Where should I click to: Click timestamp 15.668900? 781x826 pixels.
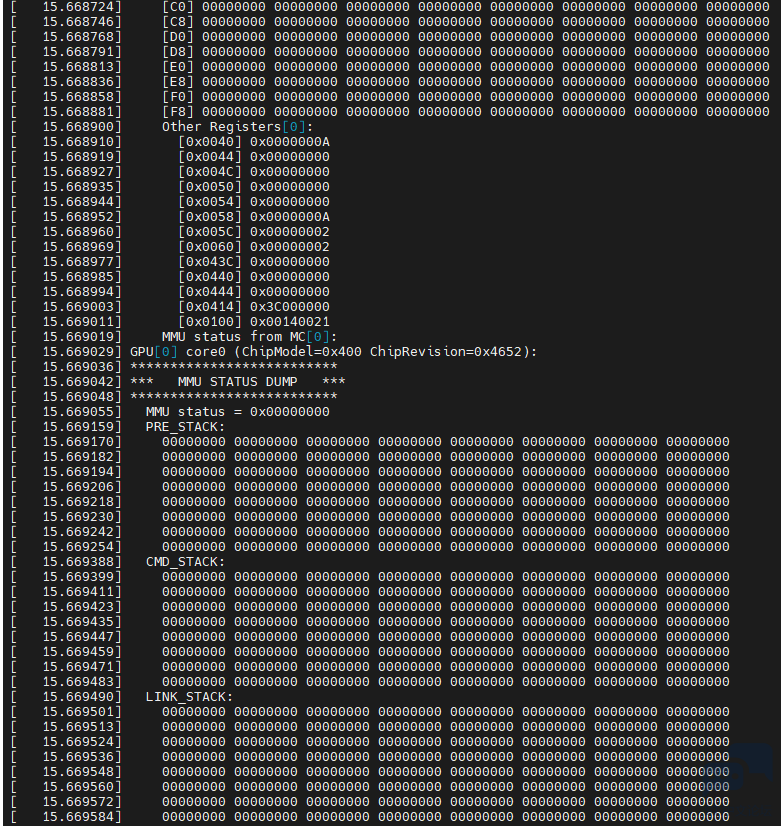pyautogui.click(x=78, y=127)
